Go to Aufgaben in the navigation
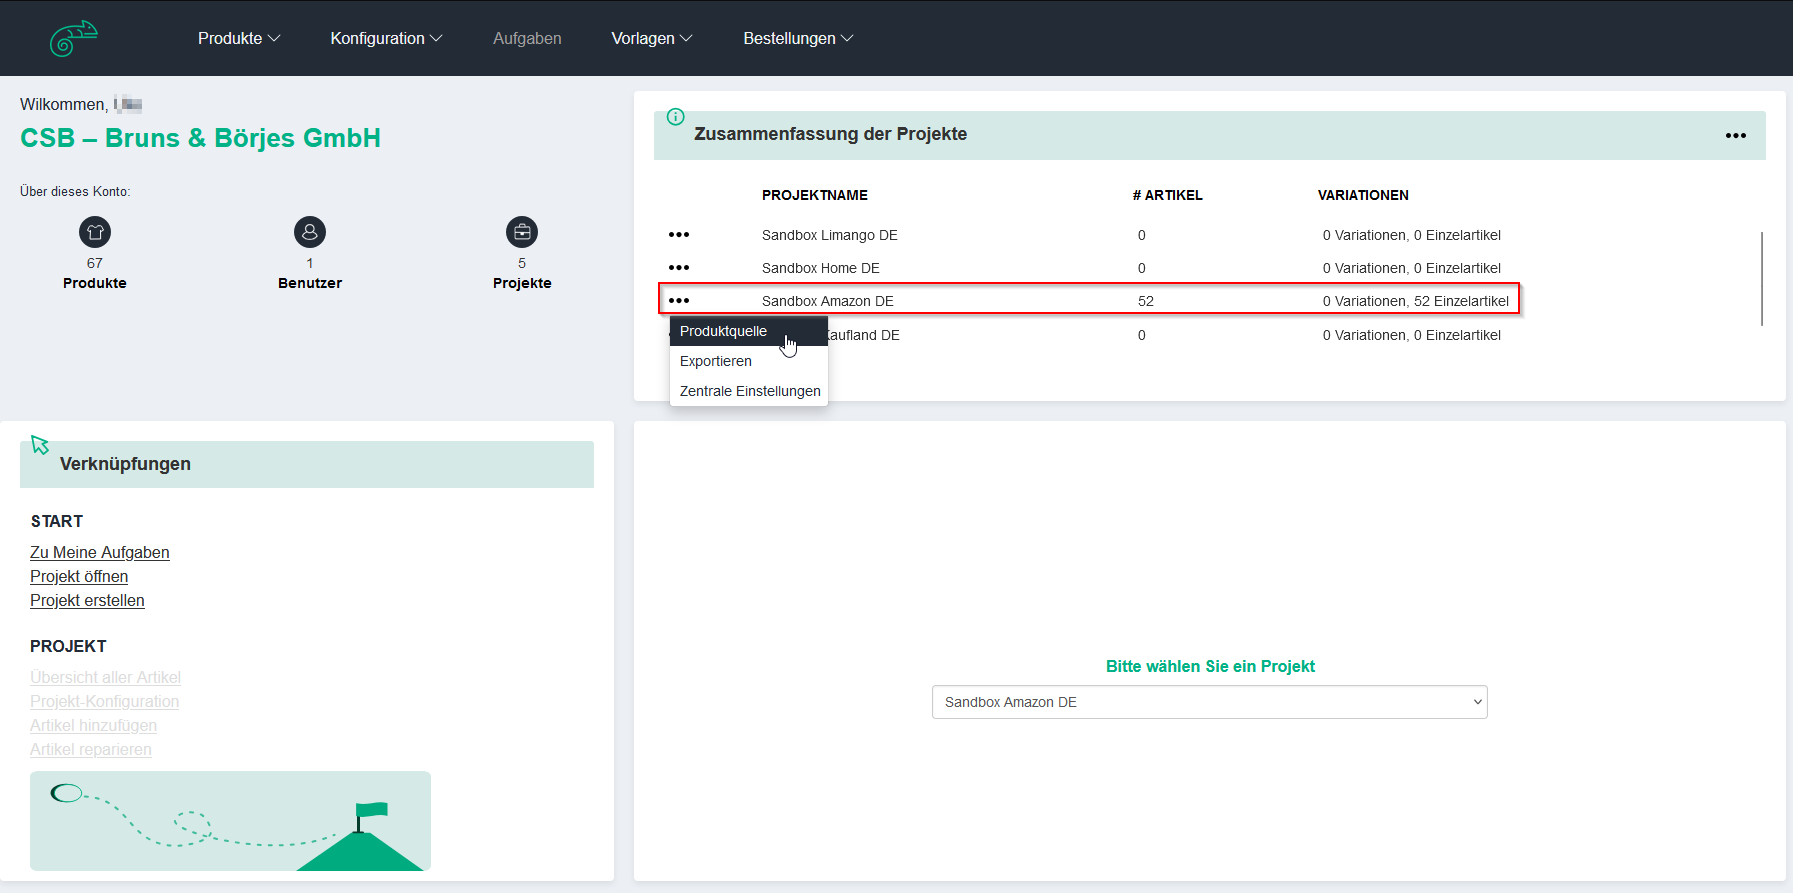 click(527, 38)
